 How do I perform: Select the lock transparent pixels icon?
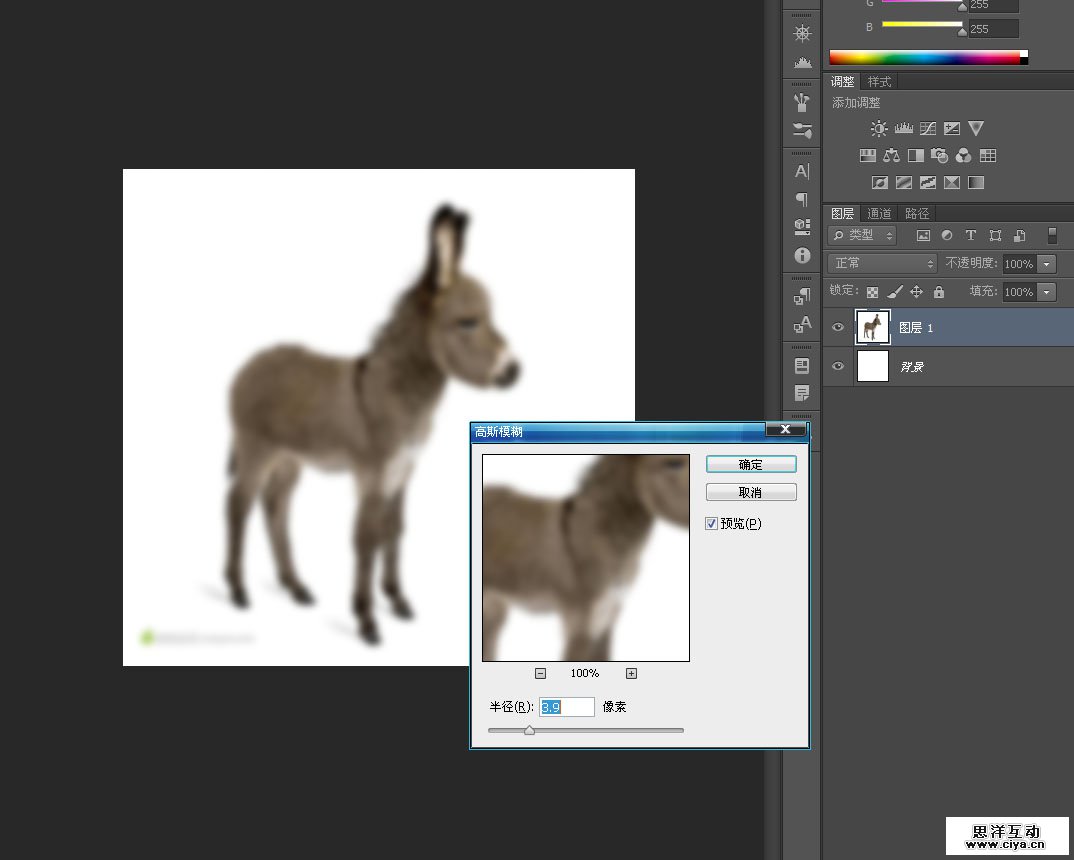coord(872,292)
